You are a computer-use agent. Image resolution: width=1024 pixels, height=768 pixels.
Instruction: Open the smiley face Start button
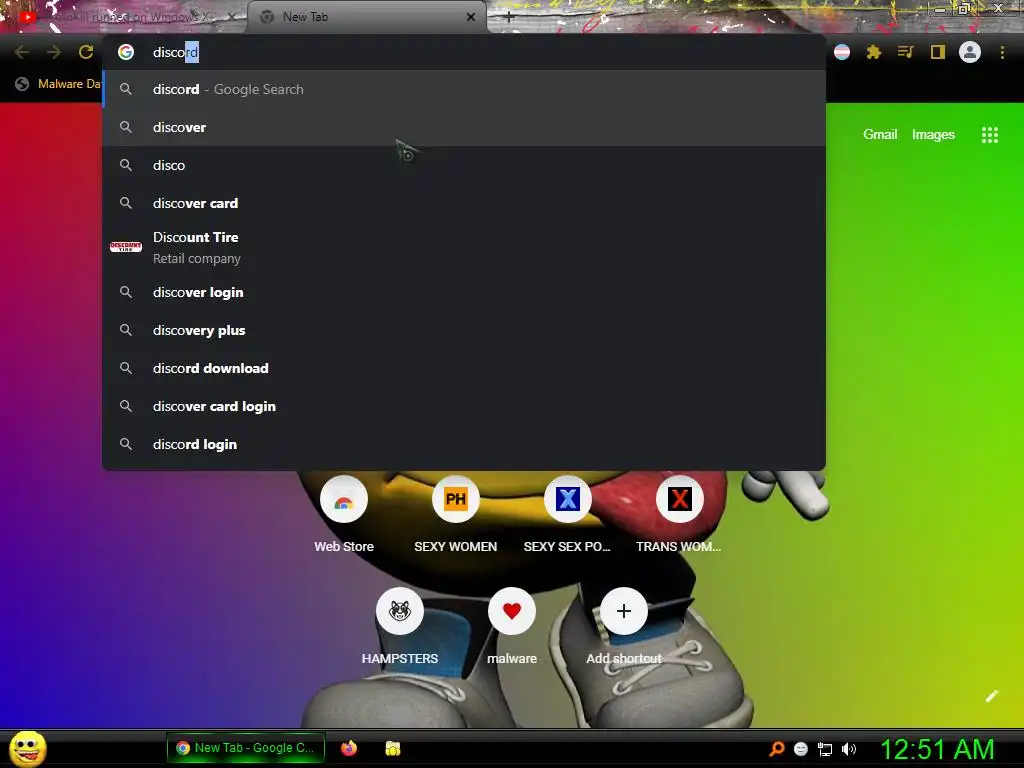coord(28,748)
